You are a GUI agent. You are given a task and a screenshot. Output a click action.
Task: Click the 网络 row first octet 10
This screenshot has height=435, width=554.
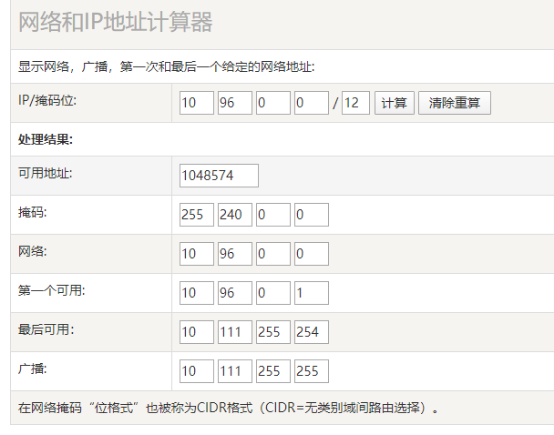(196, 254)
